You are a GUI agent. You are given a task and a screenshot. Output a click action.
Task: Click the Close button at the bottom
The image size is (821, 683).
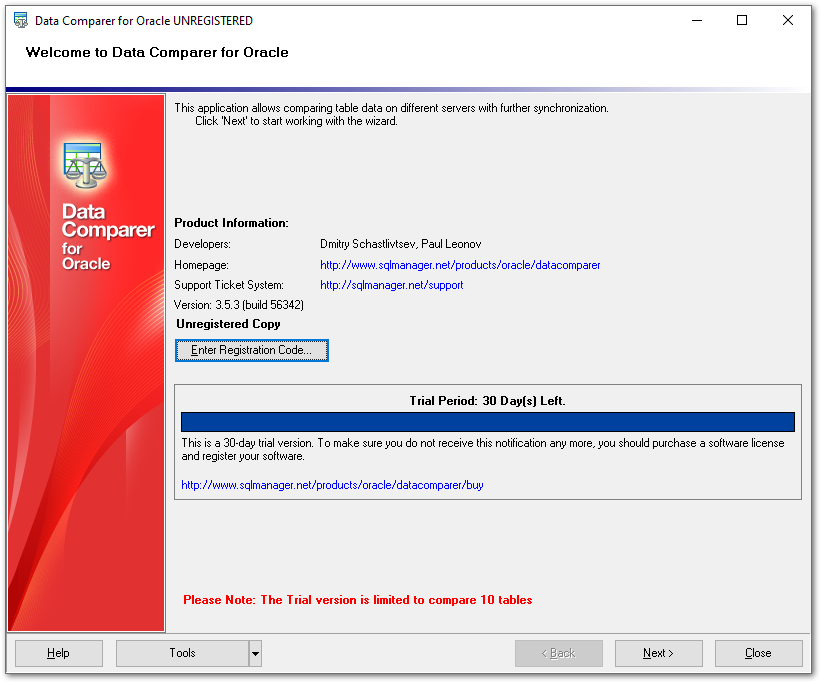click(759, 653)
